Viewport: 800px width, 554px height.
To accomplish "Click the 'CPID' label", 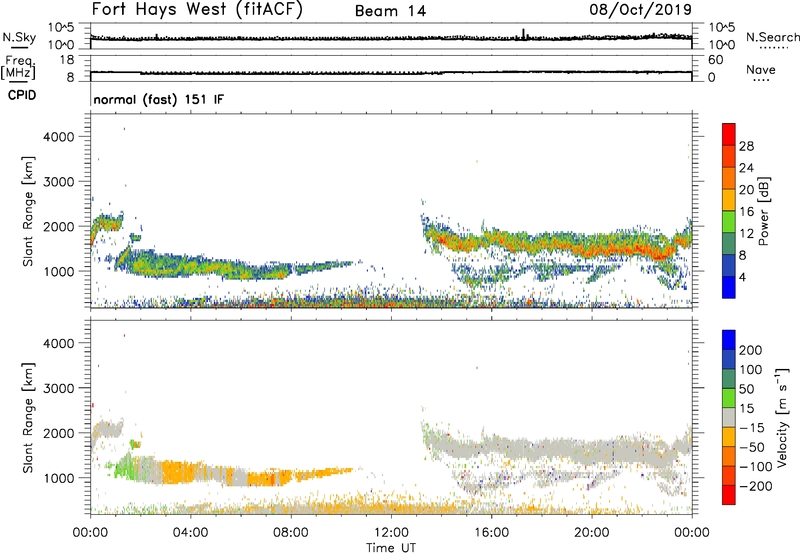I will 22,95.
